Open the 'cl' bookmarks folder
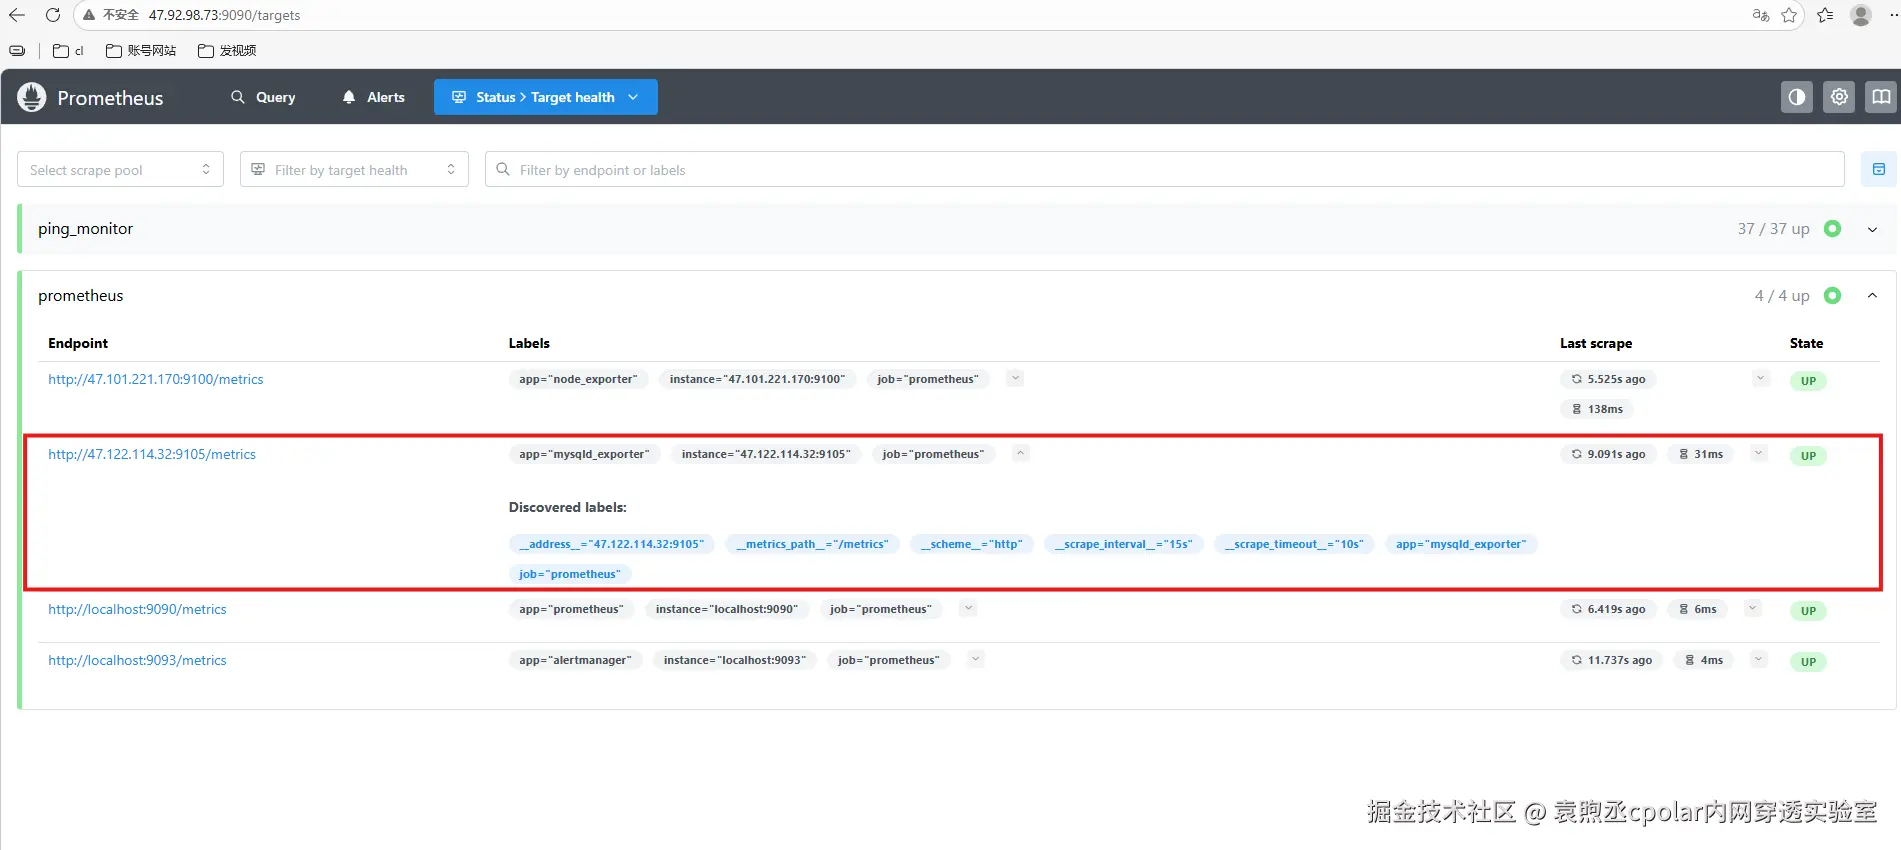The image size is (1901, 850). point(68,50)
